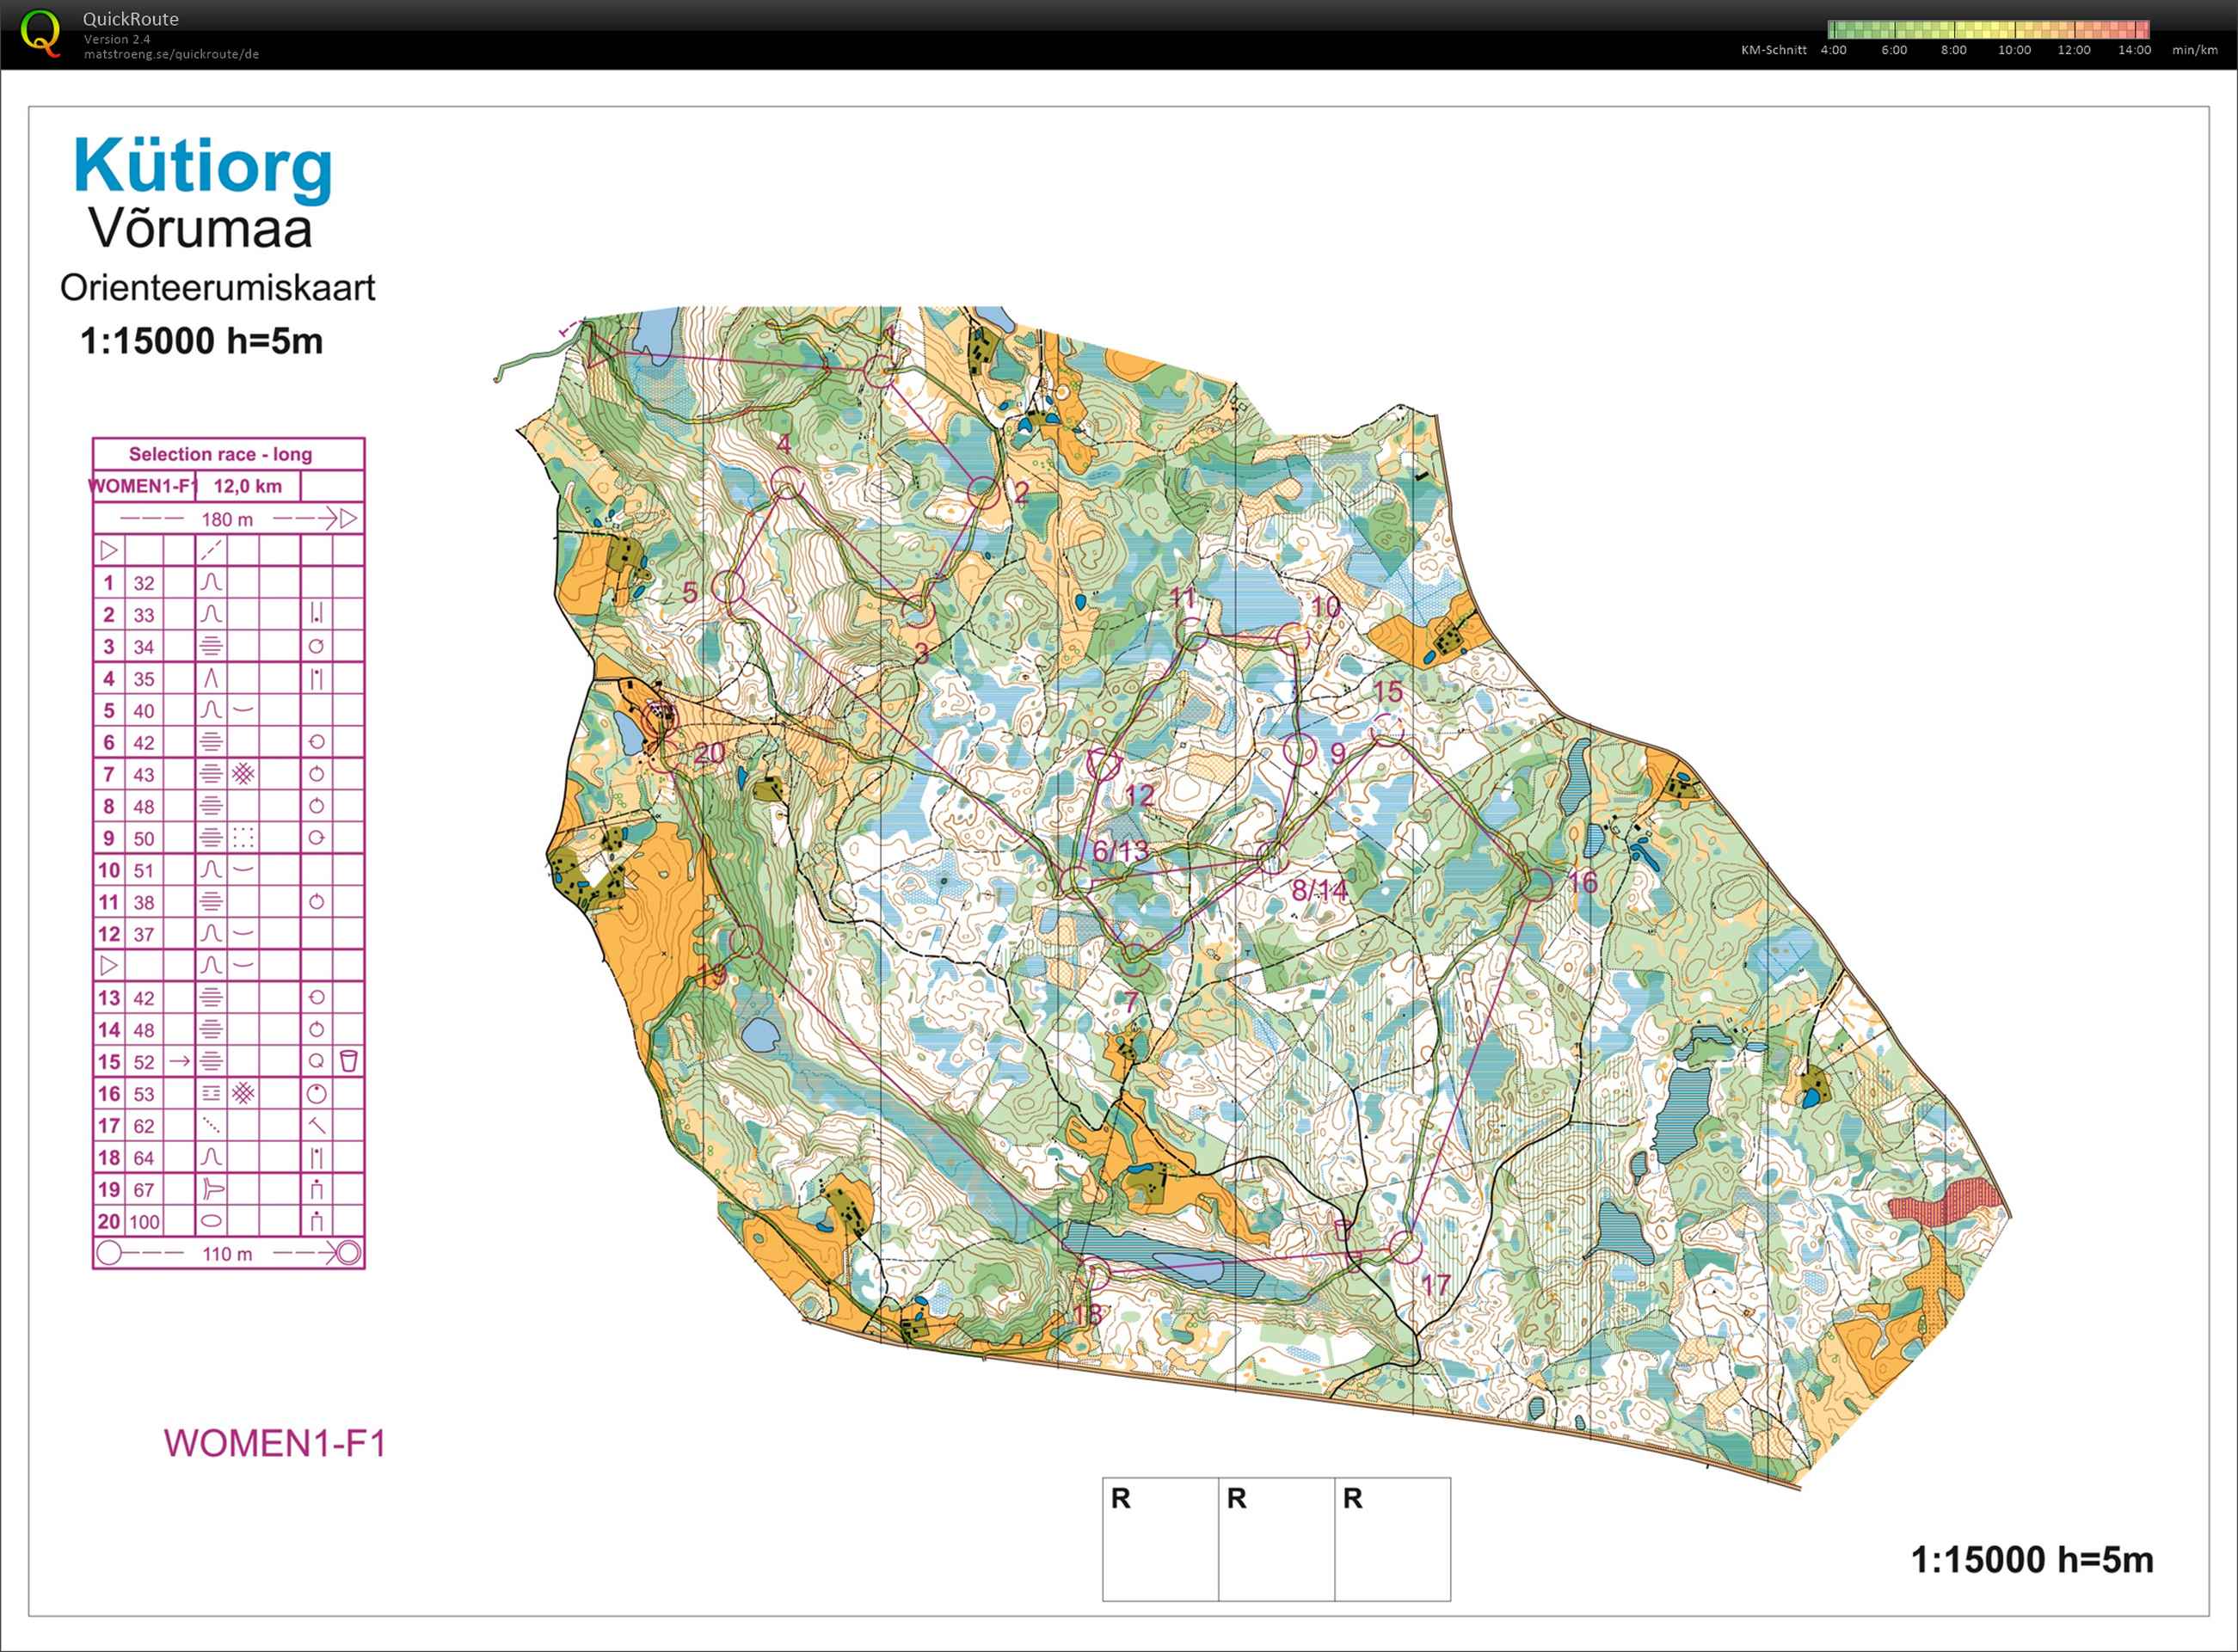
Task: Click the Selection race - long header
Action: (x=220, y=454)
